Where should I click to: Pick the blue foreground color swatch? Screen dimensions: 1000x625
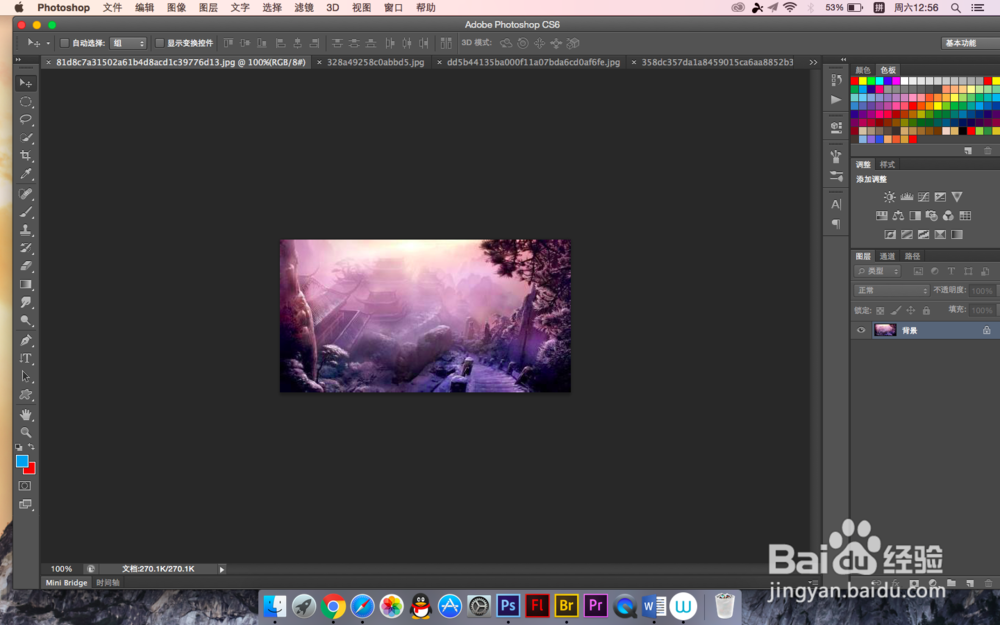21,460
